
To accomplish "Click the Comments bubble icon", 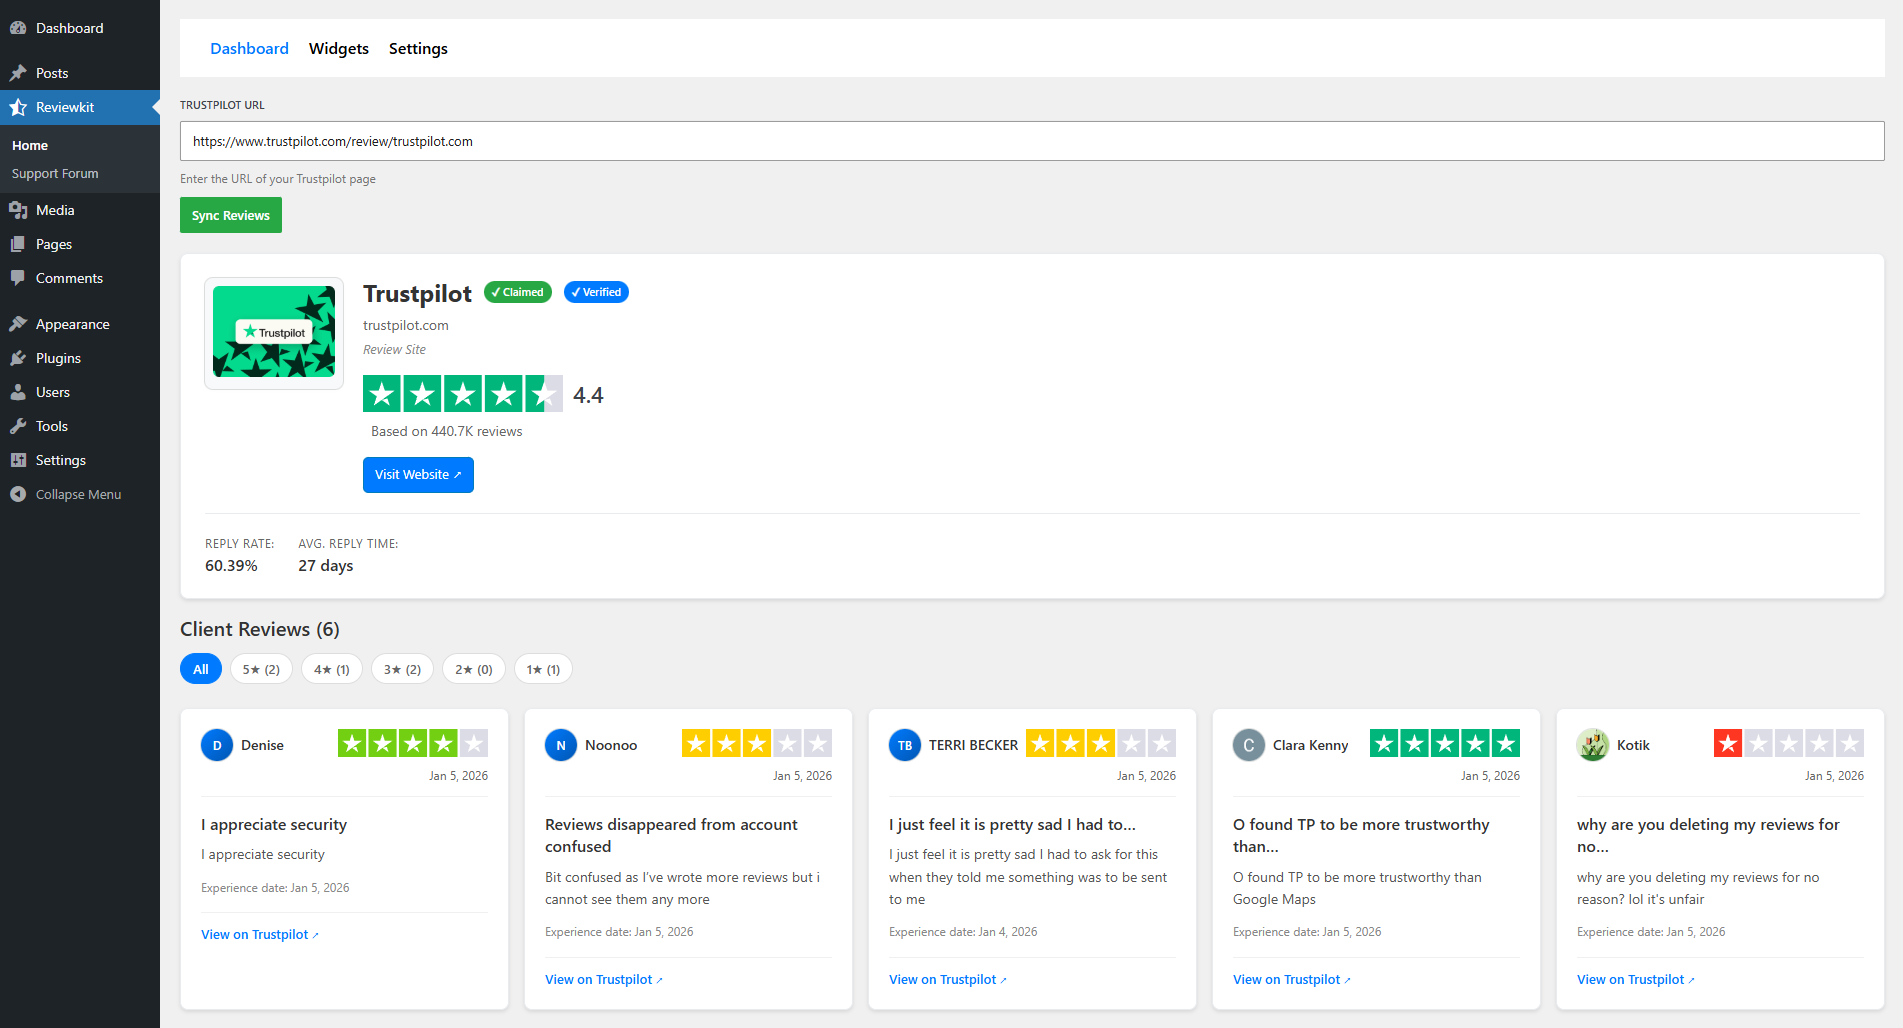I will click(18, 278).
